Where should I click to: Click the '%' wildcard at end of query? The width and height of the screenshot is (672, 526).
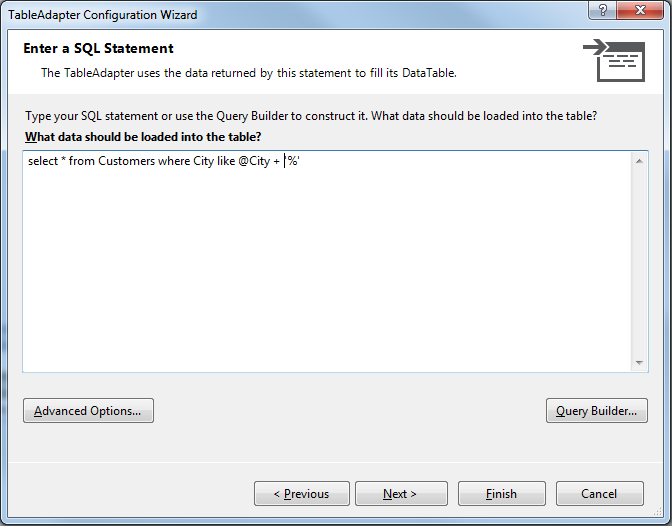pos(293,161)
